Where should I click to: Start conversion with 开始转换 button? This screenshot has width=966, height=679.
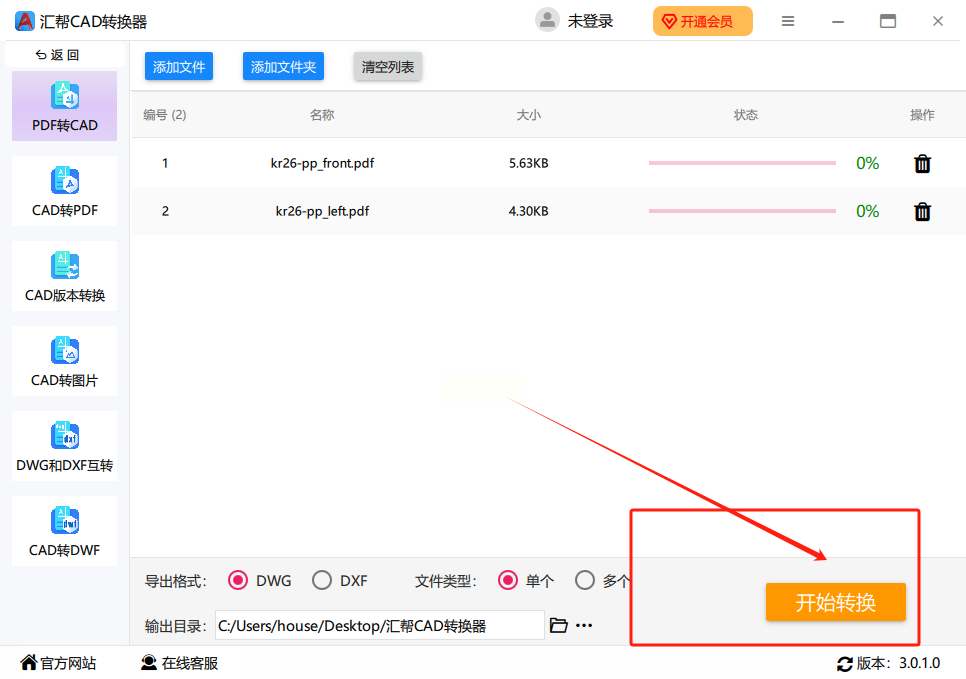pos(835,602)
